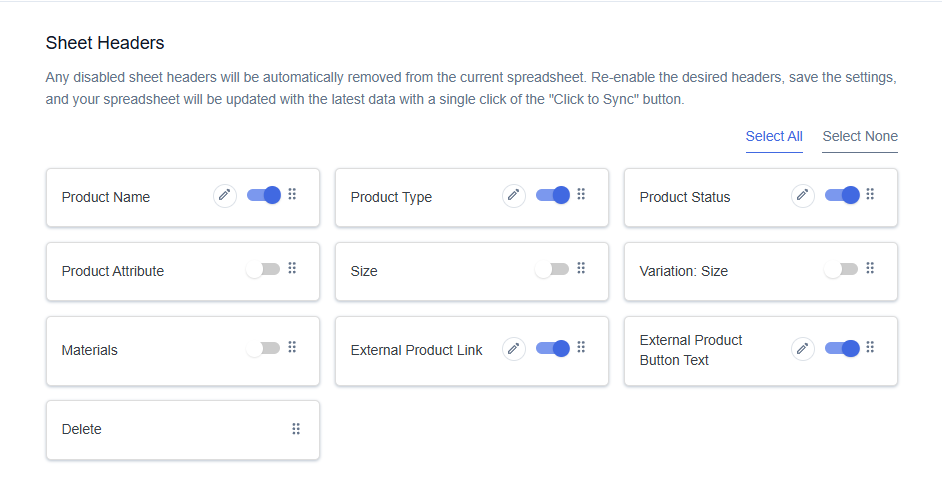
Task: Click edit pencil for External Product Link
Action: (x=514, y=349)
